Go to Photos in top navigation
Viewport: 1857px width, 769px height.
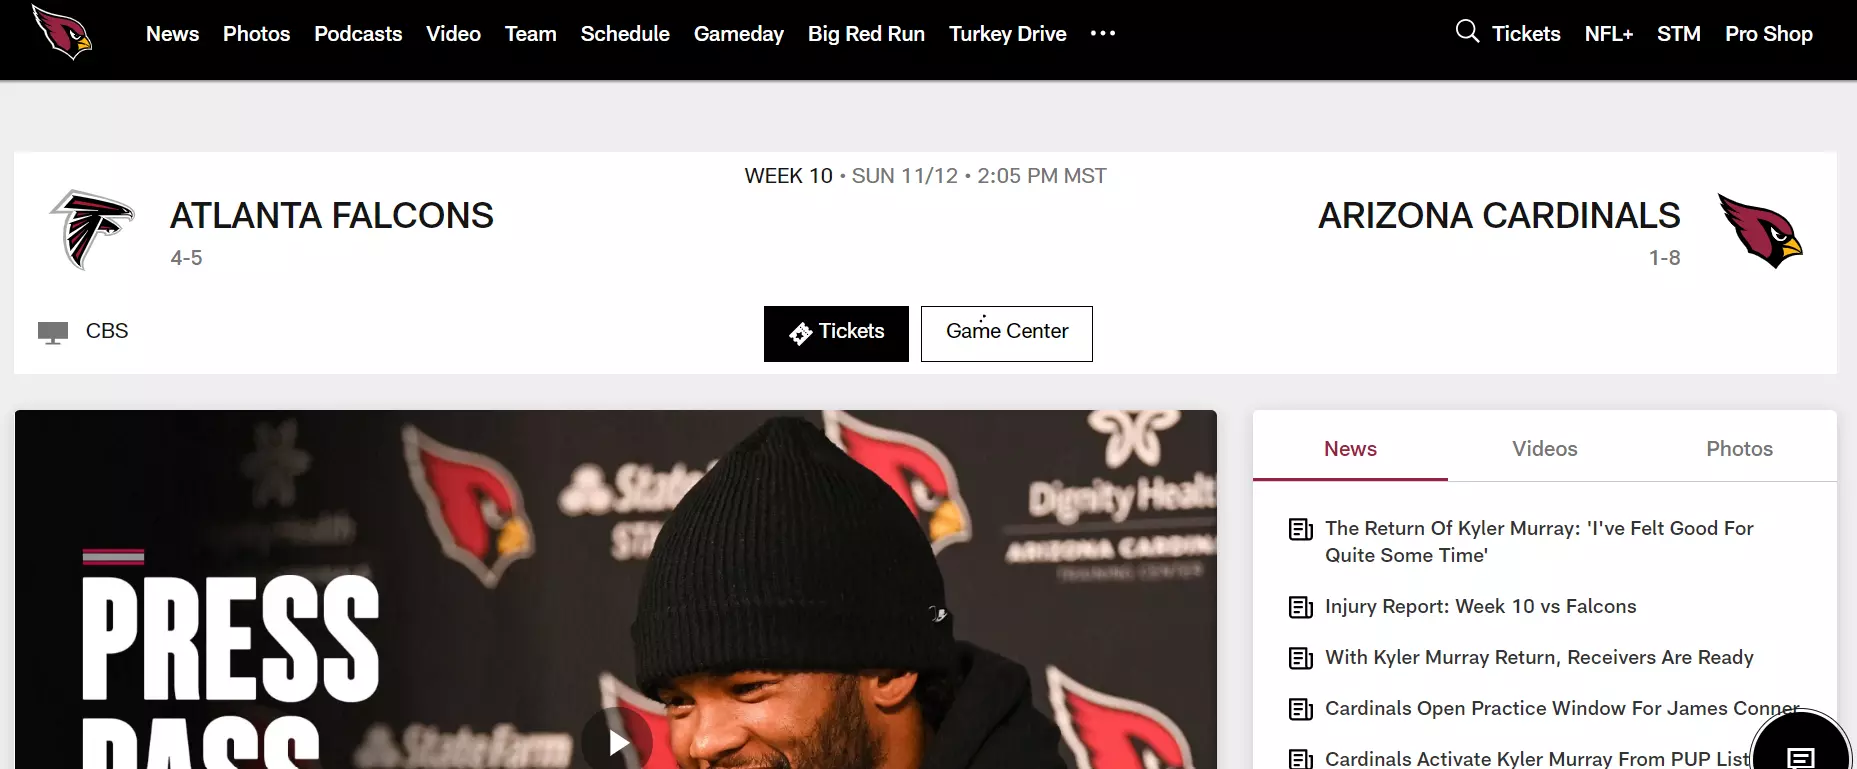(256, 34)
